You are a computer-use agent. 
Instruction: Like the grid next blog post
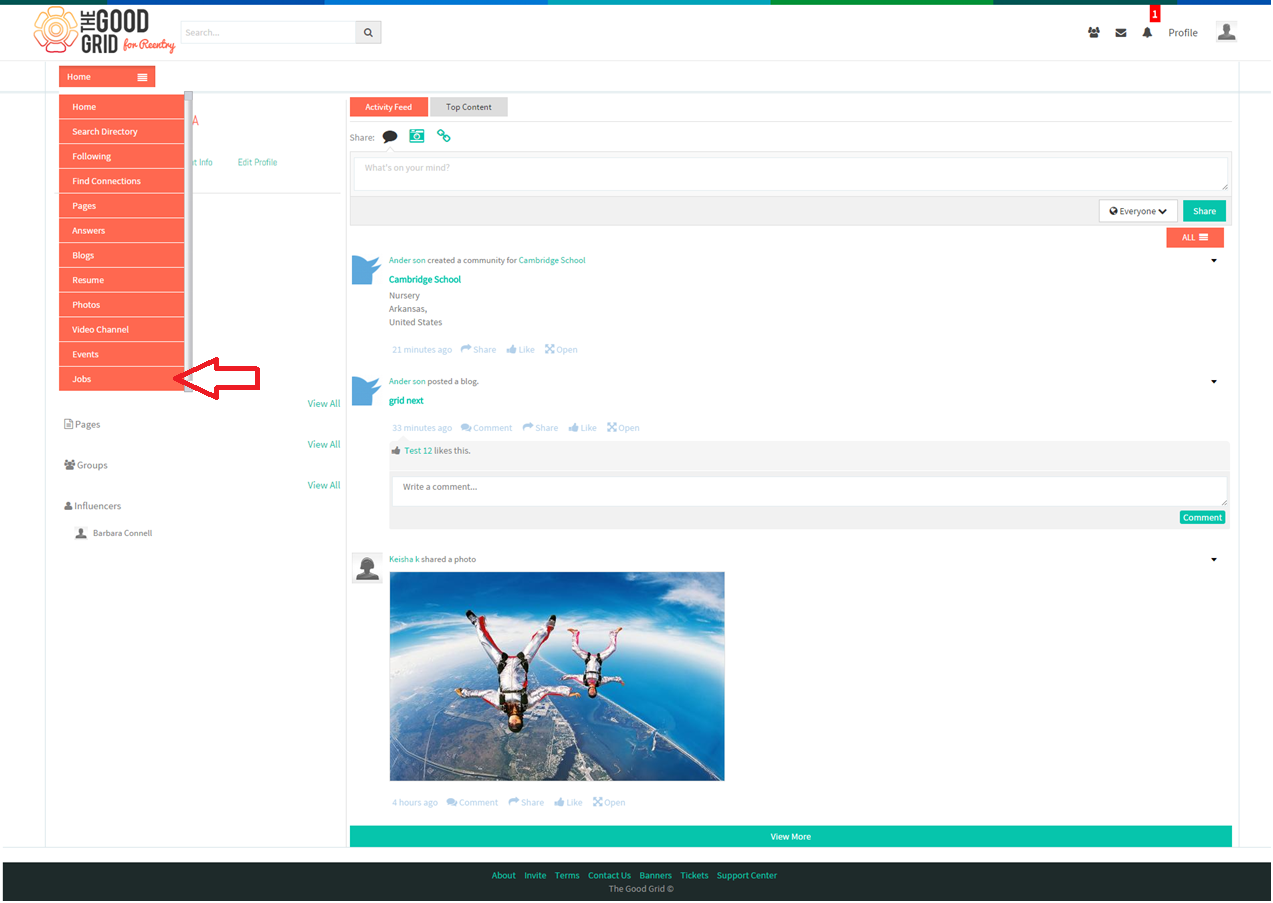coord(582,428)
